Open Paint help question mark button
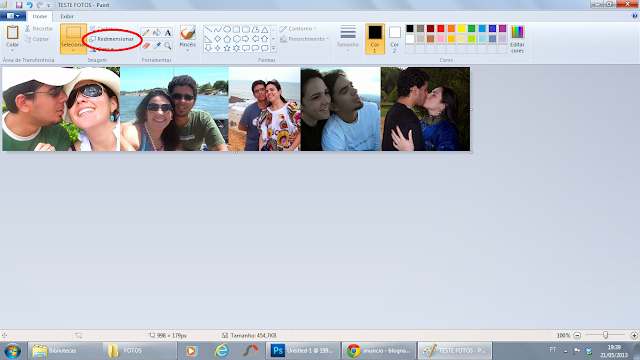 (x=635, y=16)
